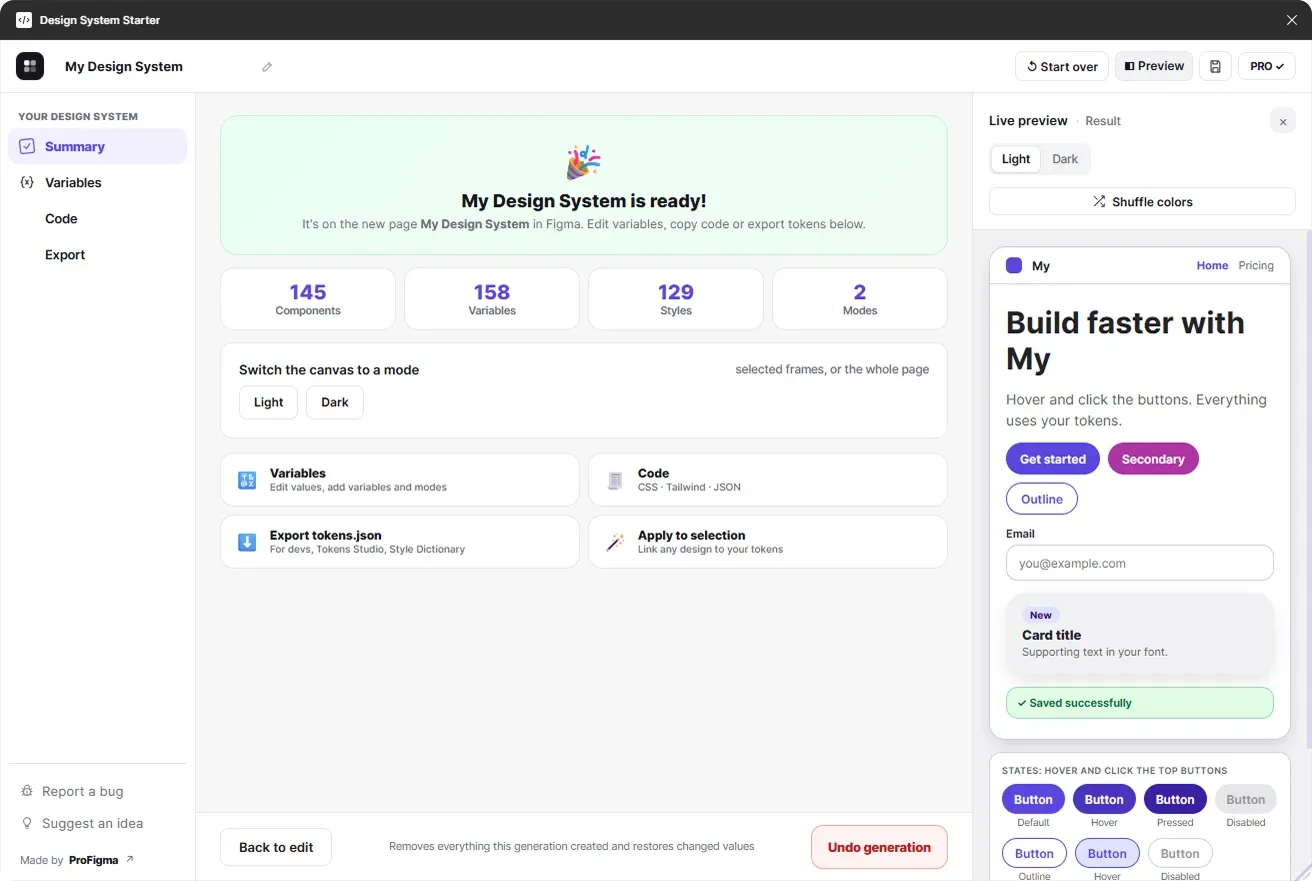Image resolution: width=1312 pixels, height=881 pixels.
Task: Click the Pricing link in preview navbar
Action: pyautogui.click(x=1256, y=266)
